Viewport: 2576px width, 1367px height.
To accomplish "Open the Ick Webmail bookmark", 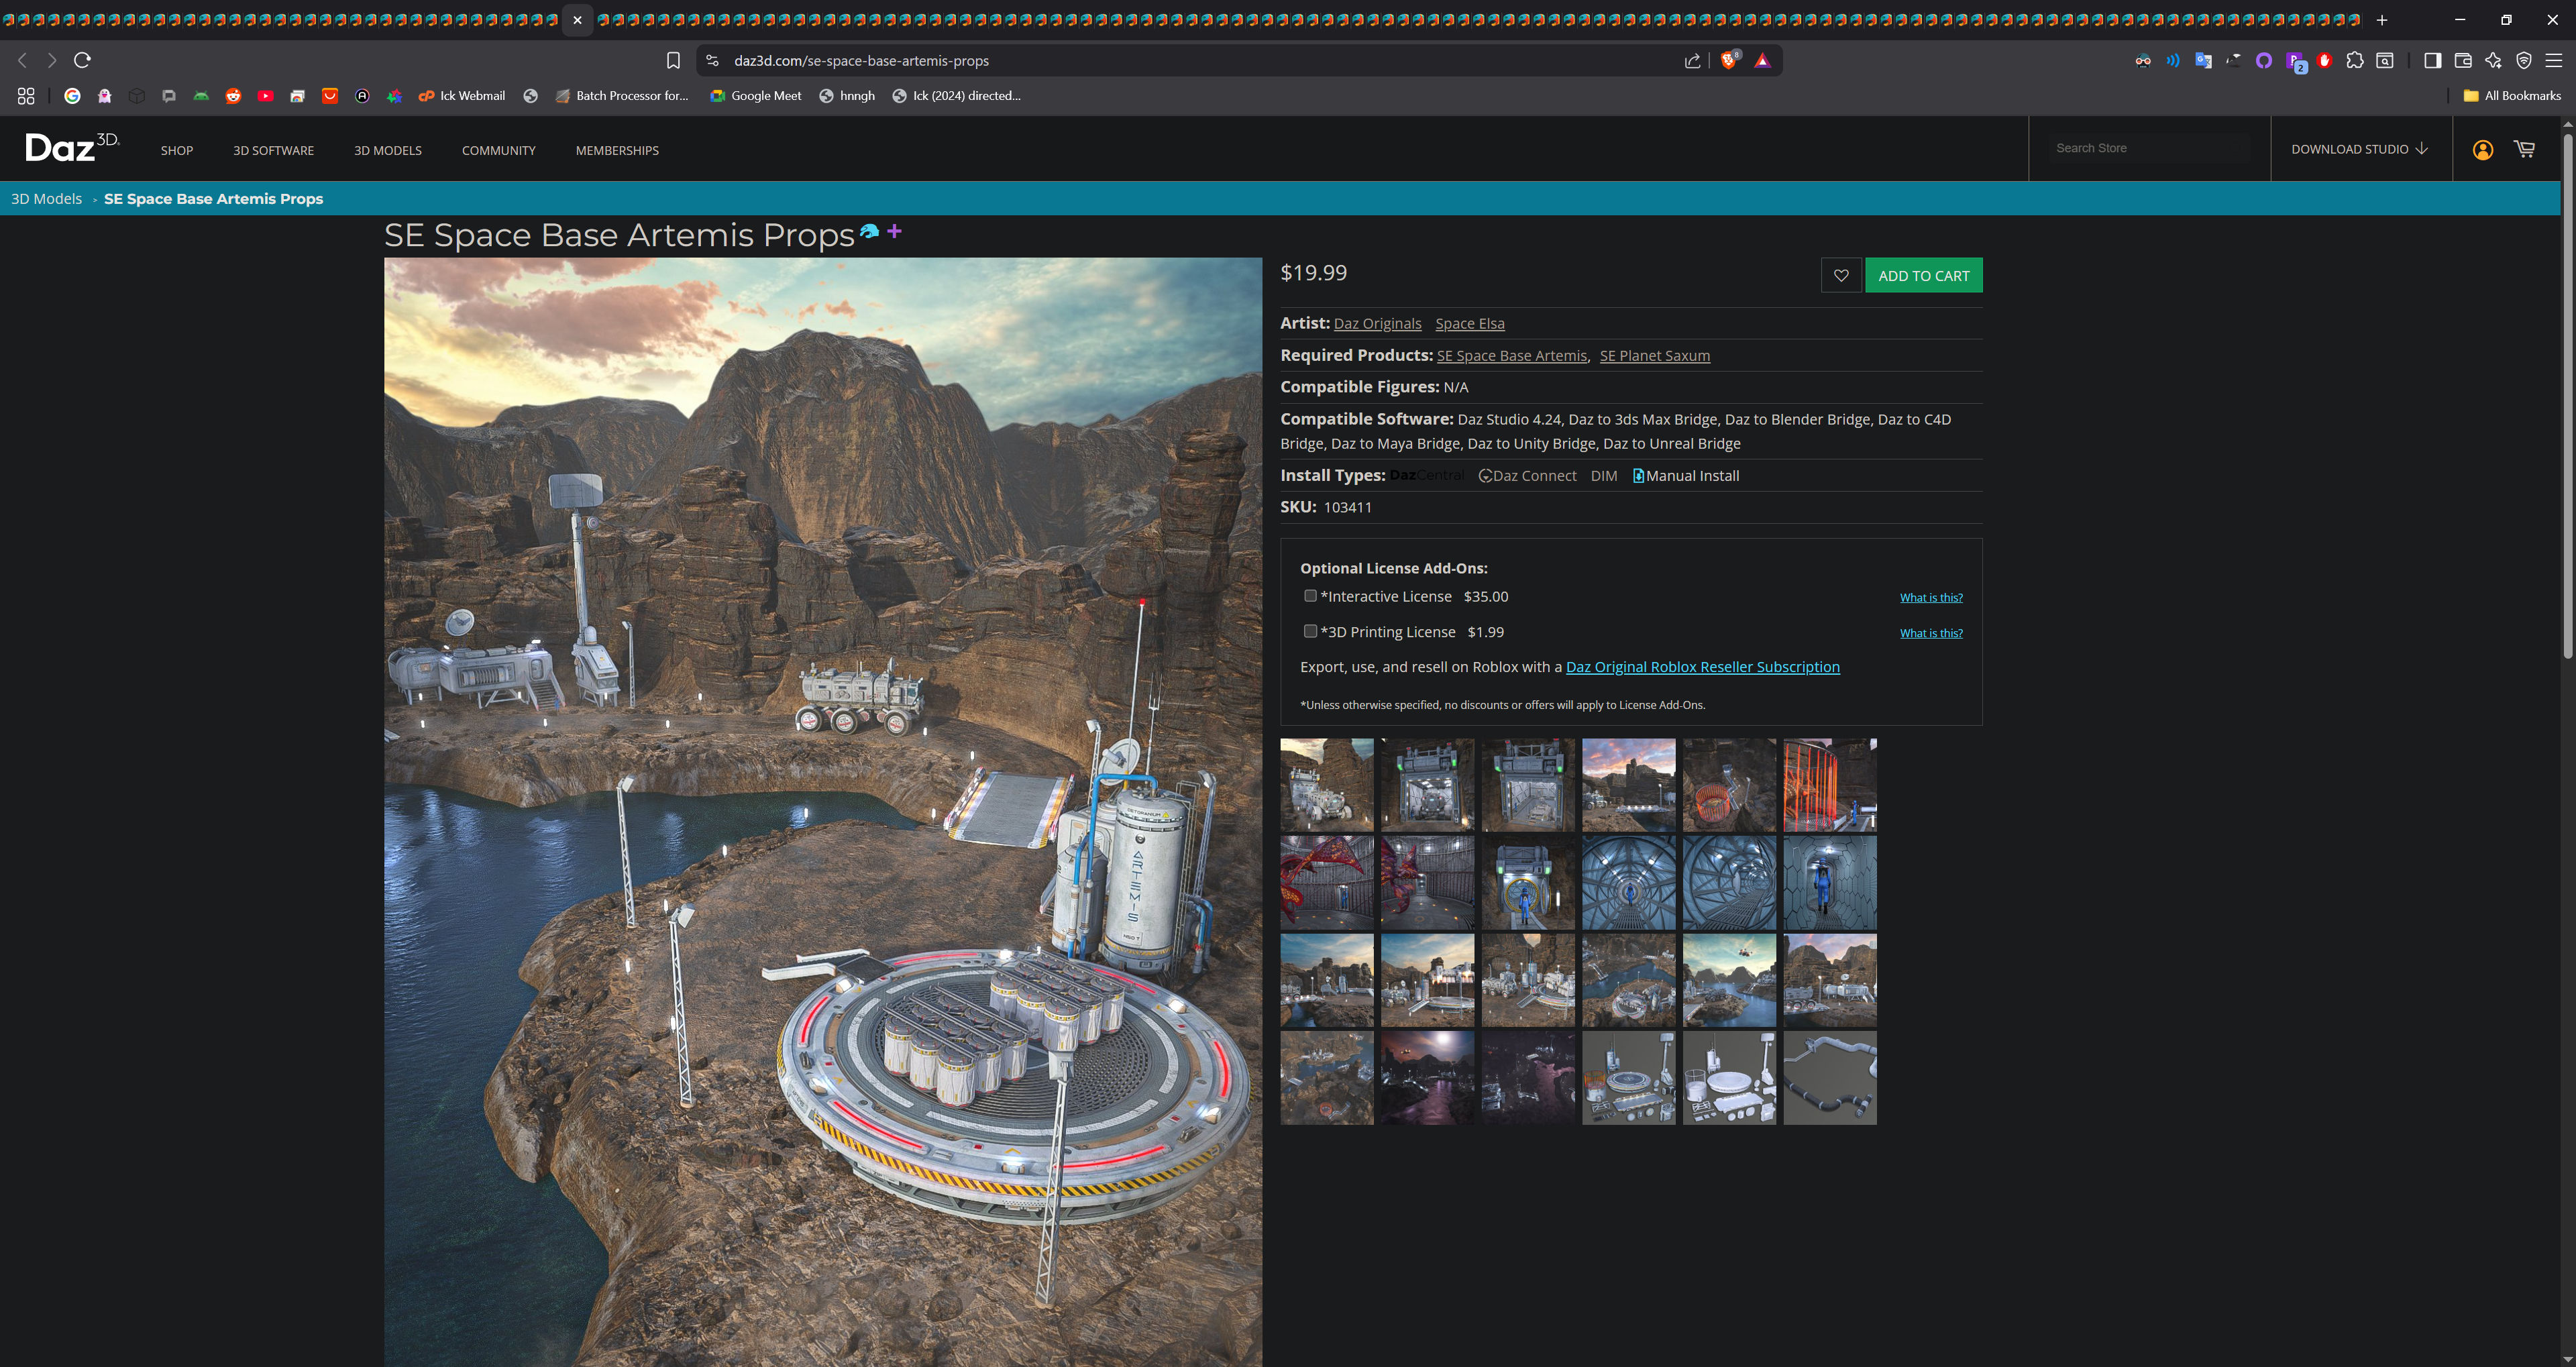I will [462, 96].
